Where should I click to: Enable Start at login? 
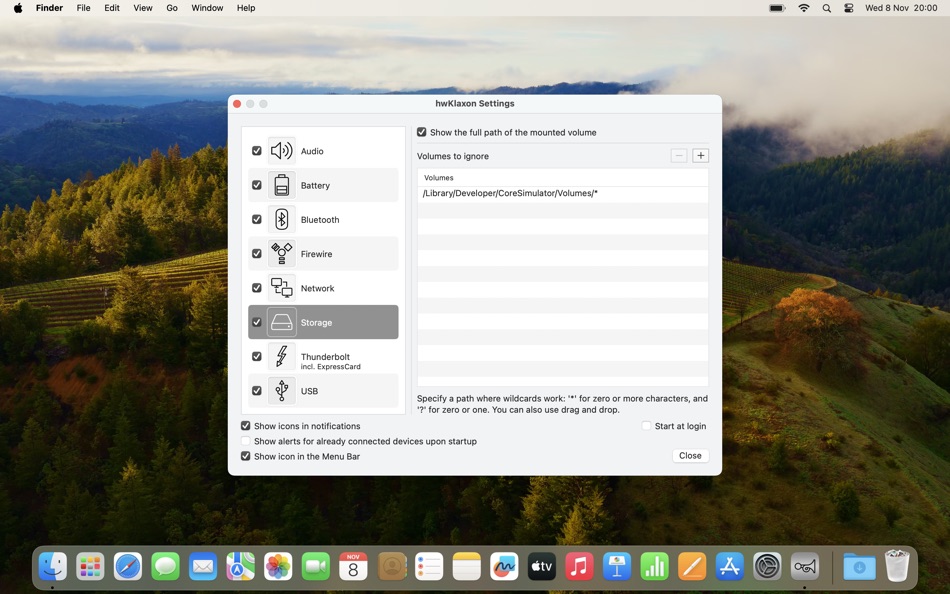(646, 426)
